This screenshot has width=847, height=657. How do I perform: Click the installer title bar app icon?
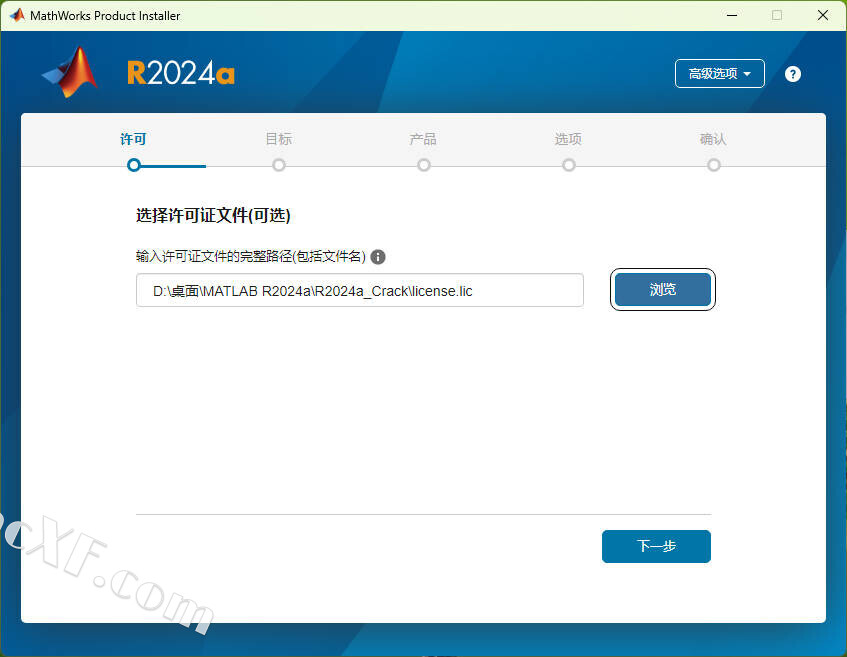[x=17, y=15]
